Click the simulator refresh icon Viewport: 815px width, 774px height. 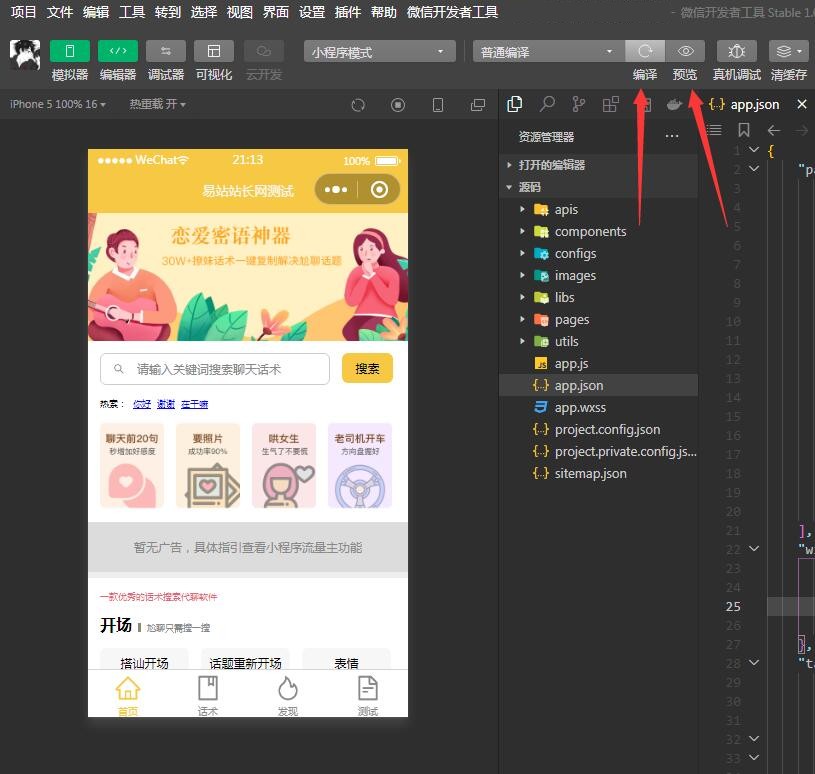pos(357,104)
